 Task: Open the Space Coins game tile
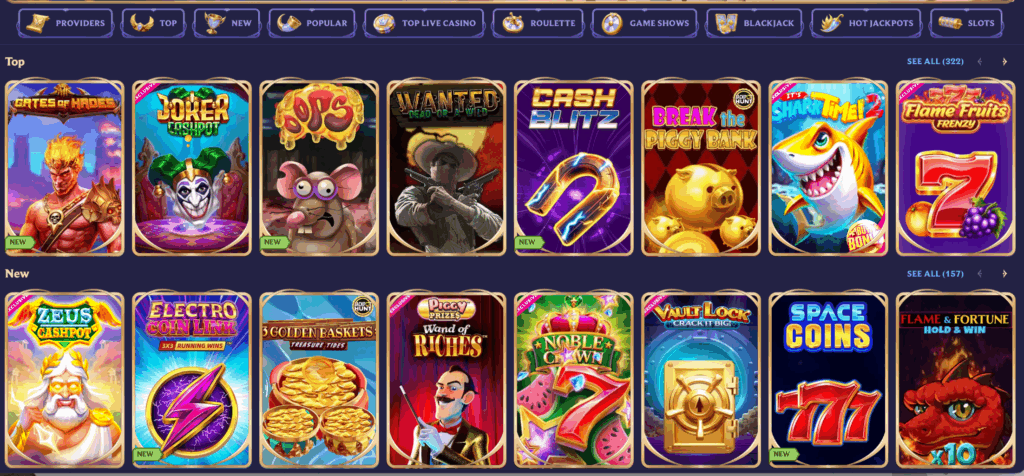[828, 380]
